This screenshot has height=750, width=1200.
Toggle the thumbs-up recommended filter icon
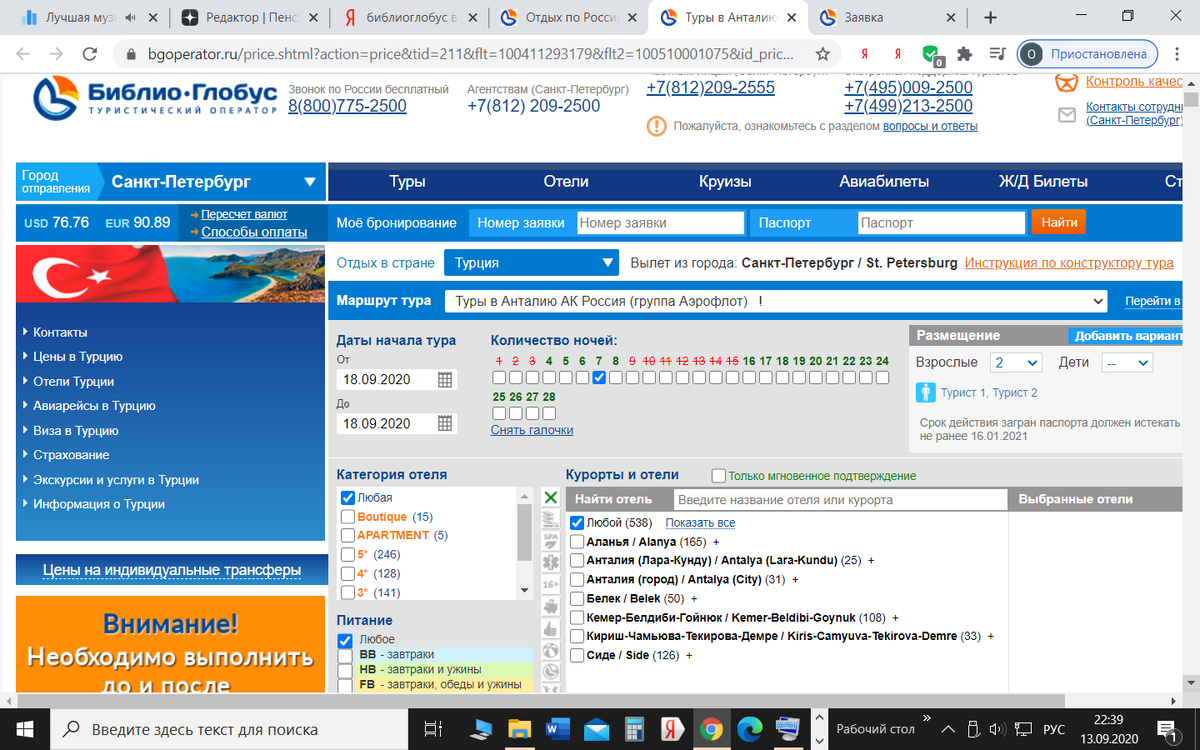click(x=550, y=629)
